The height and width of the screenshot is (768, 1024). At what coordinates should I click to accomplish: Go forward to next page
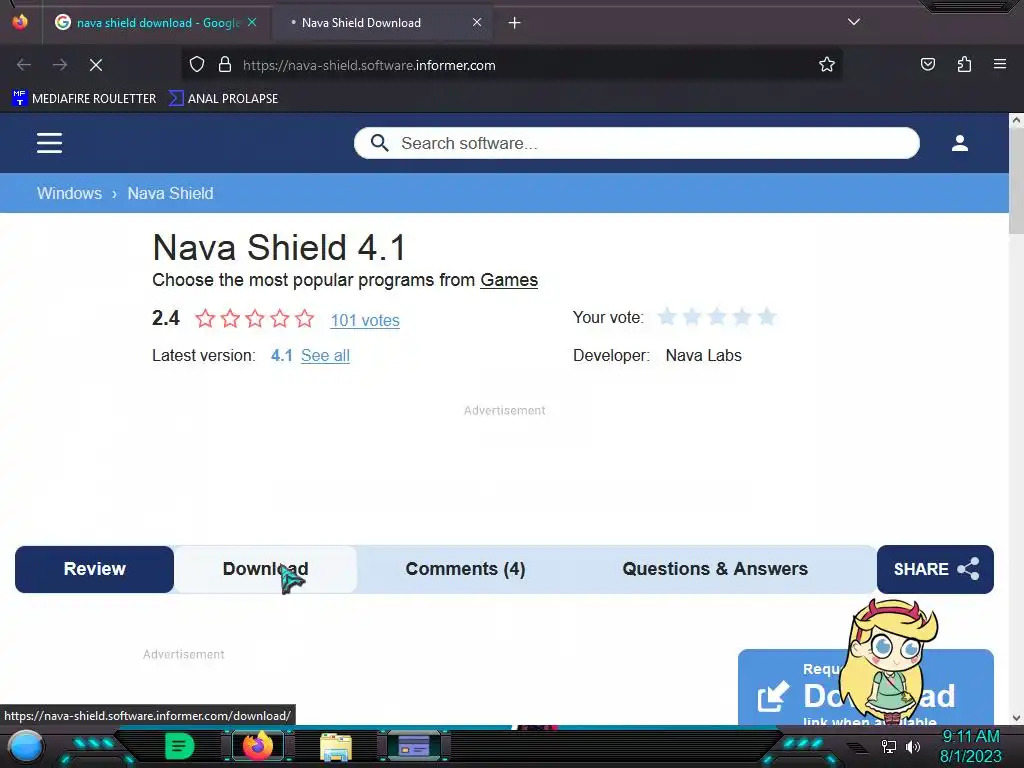tap(60, 65)
